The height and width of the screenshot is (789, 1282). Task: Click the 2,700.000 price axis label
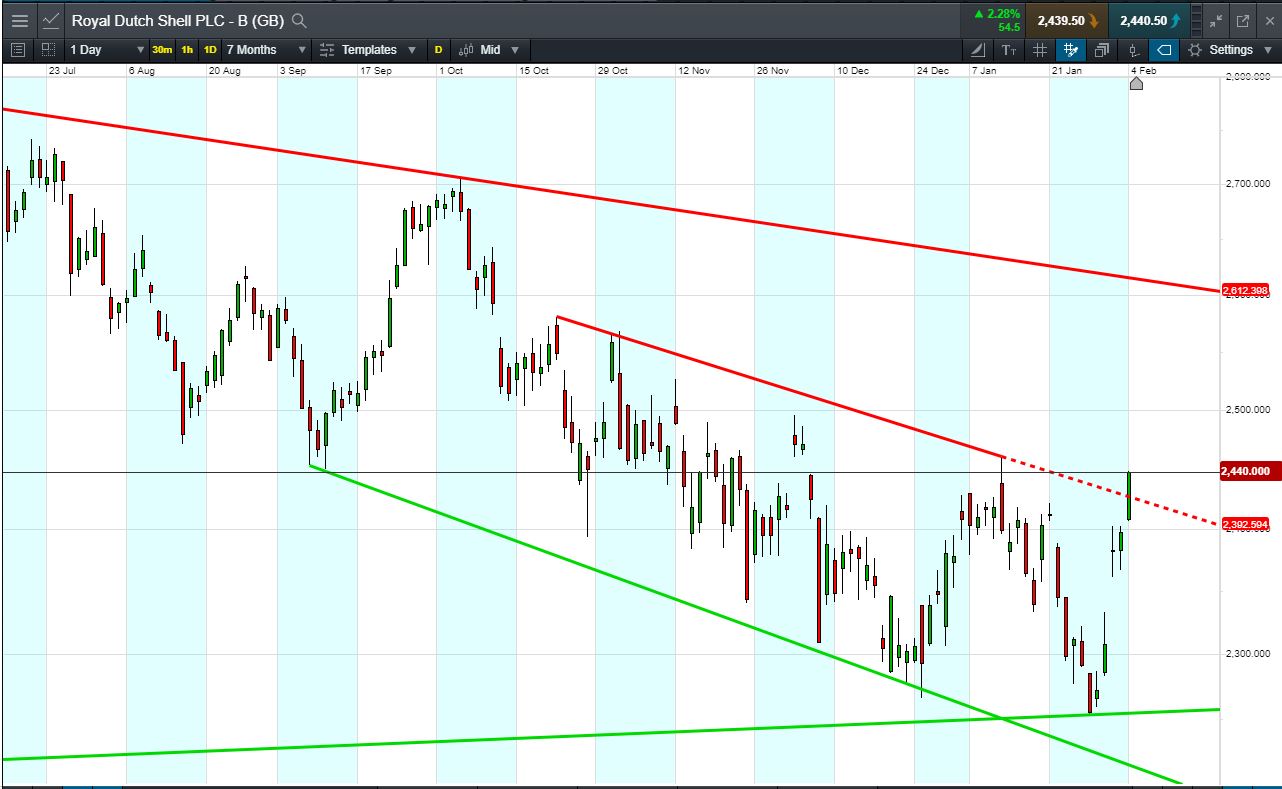coord(1248,183)
